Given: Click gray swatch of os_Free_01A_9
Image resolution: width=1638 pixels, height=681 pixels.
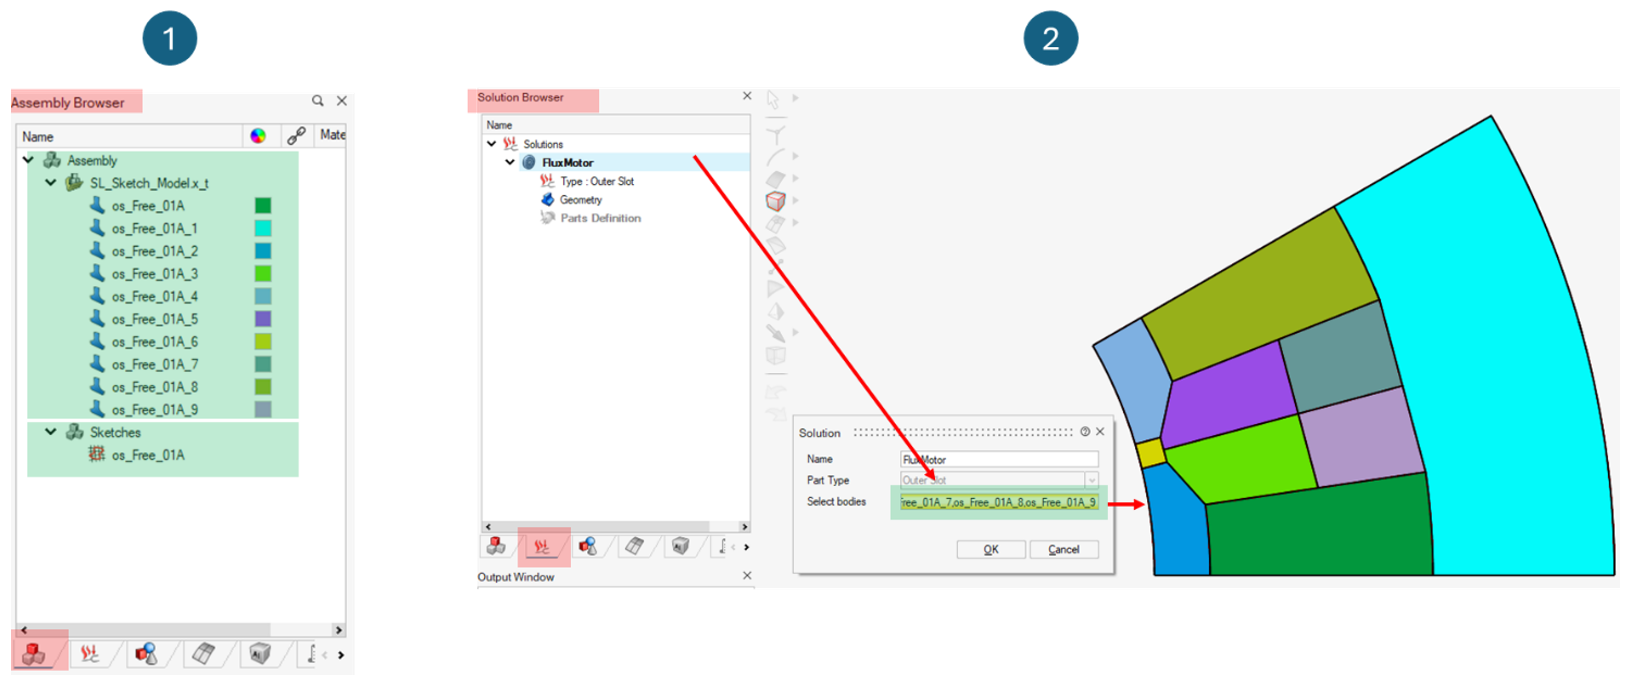Looking at the screenshot, I should tap(263, 410).
